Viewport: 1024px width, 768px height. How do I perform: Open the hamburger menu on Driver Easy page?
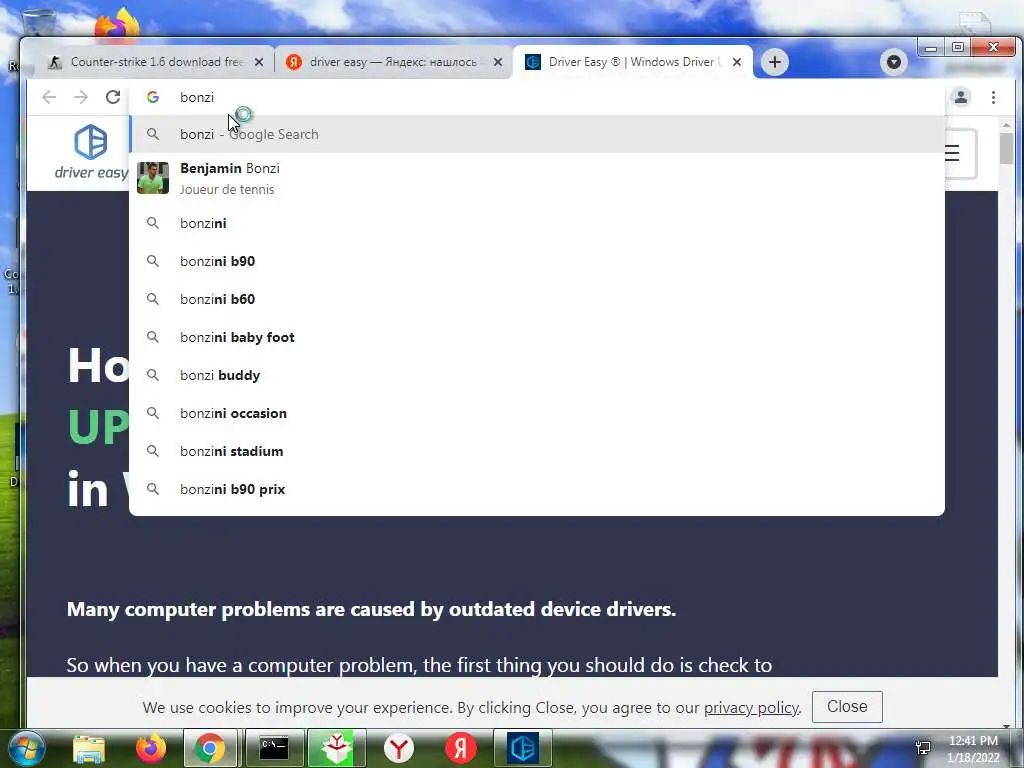(952, 153)
